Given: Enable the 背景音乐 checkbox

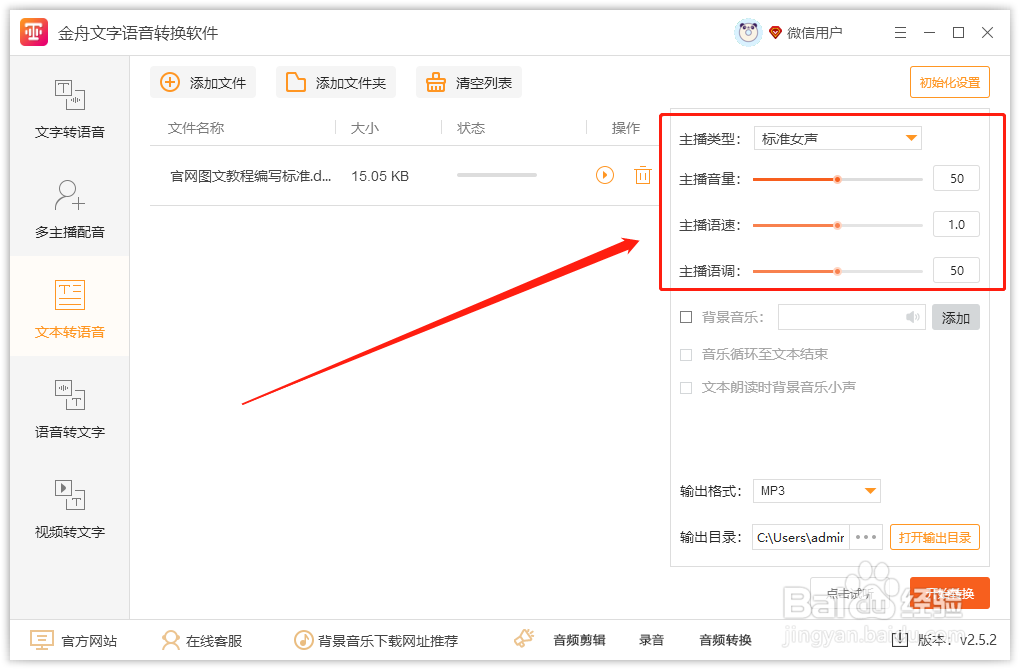Looking at the screenshot, I should click(x=685, y=317).
